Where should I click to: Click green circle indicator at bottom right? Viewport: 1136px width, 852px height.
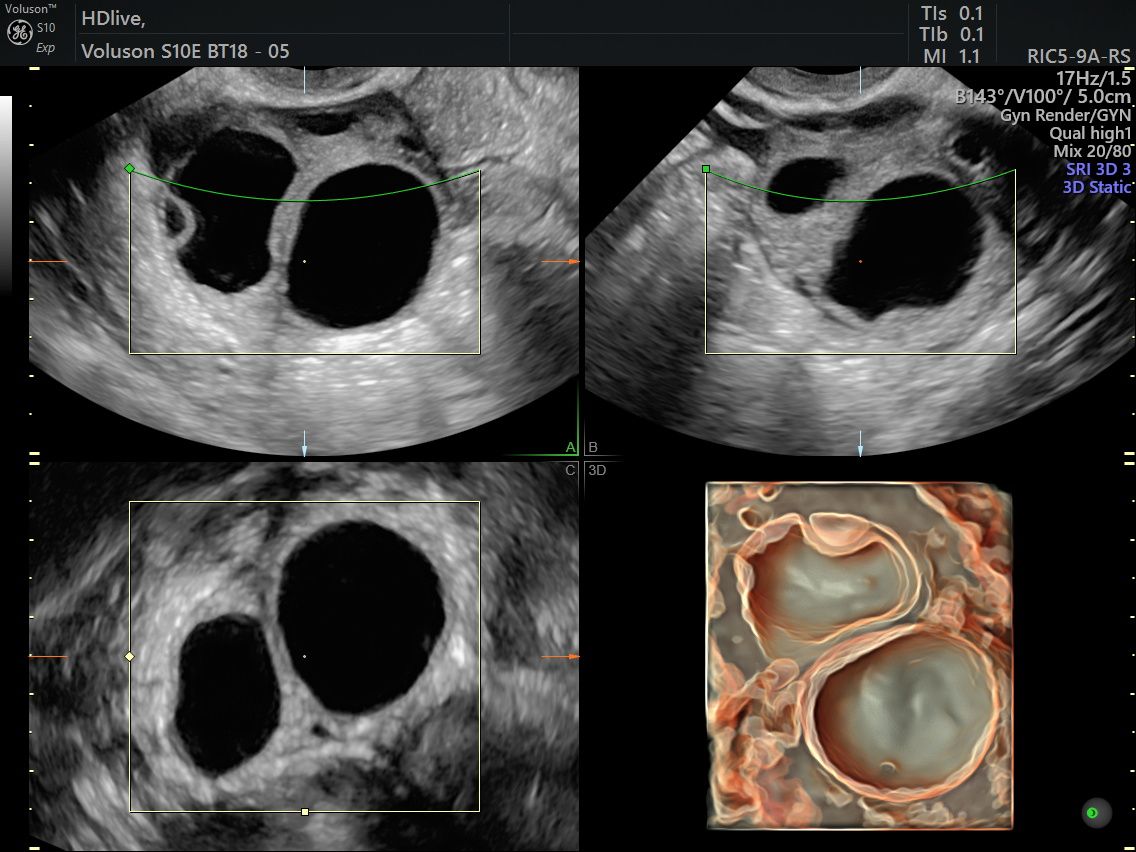[1093, 813]
